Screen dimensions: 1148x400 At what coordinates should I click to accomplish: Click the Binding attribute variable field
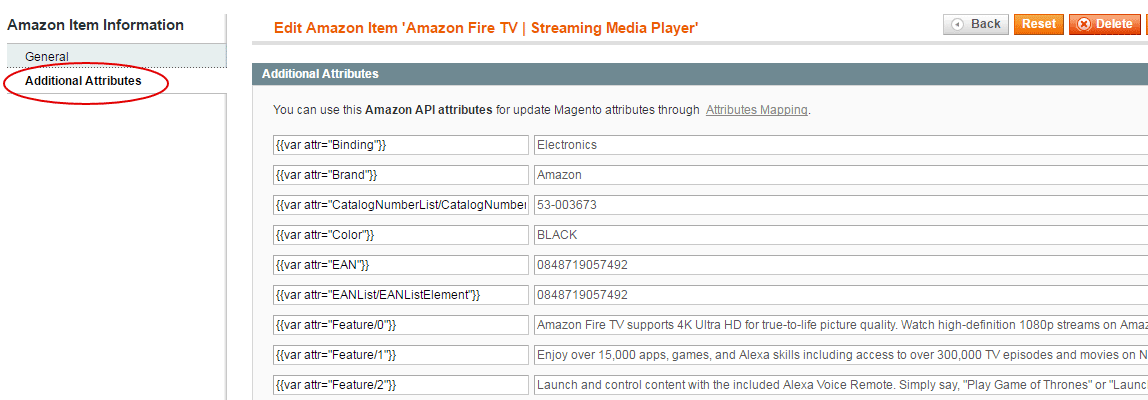[x=400, y=144]
